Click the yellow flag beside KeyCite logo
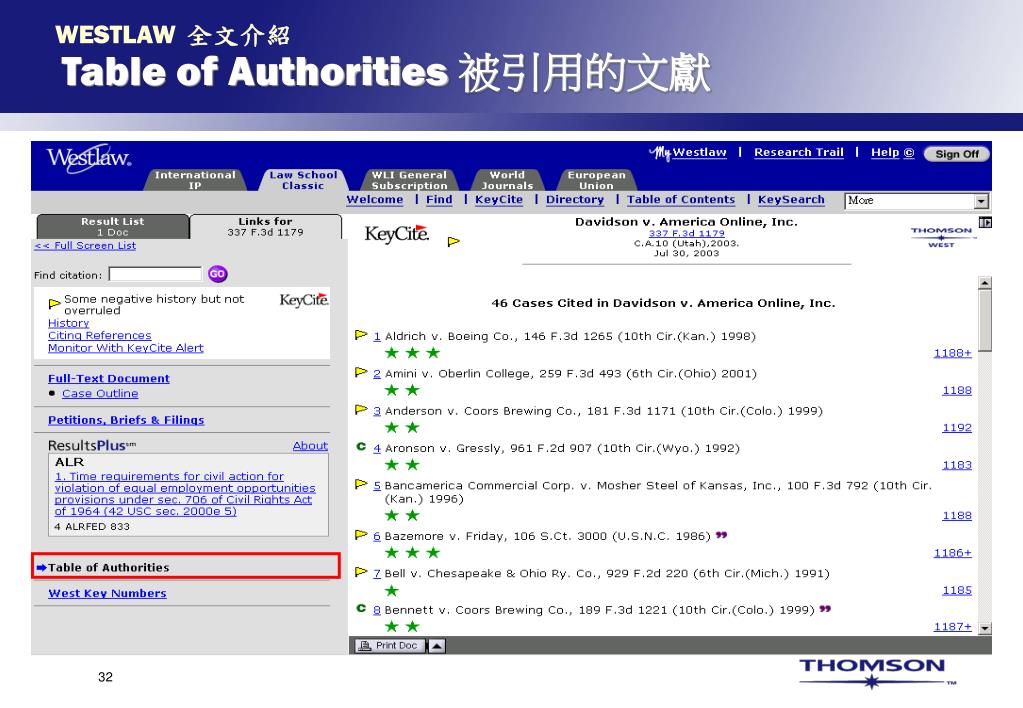 (x=454, y=241)
